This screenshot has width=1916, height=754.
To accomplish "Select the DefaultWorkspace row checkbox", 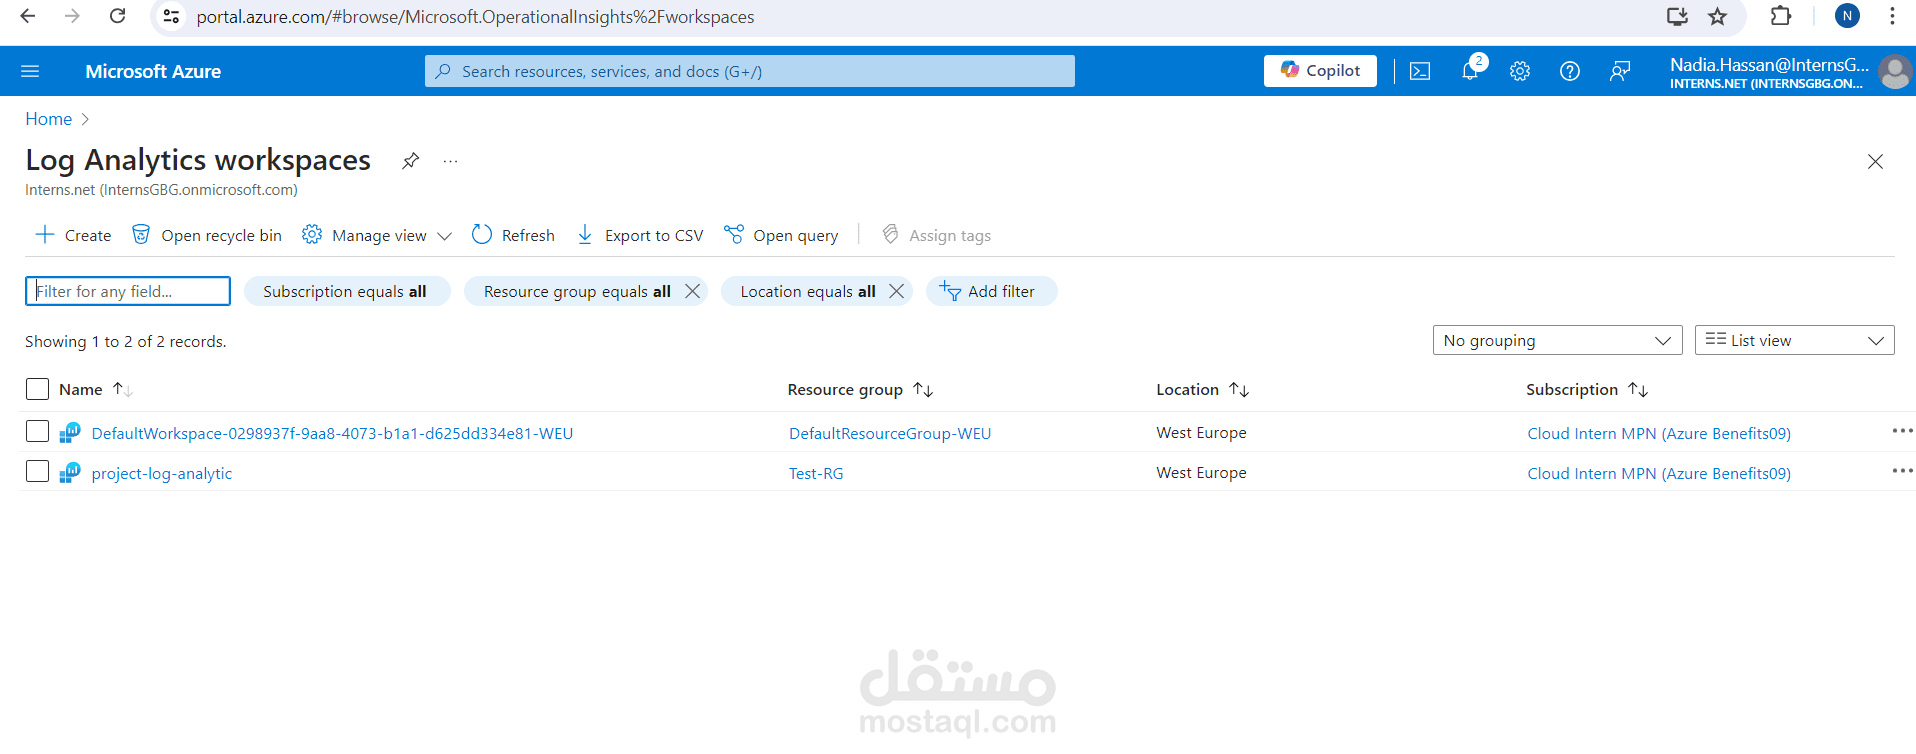I will pos(37,431).
